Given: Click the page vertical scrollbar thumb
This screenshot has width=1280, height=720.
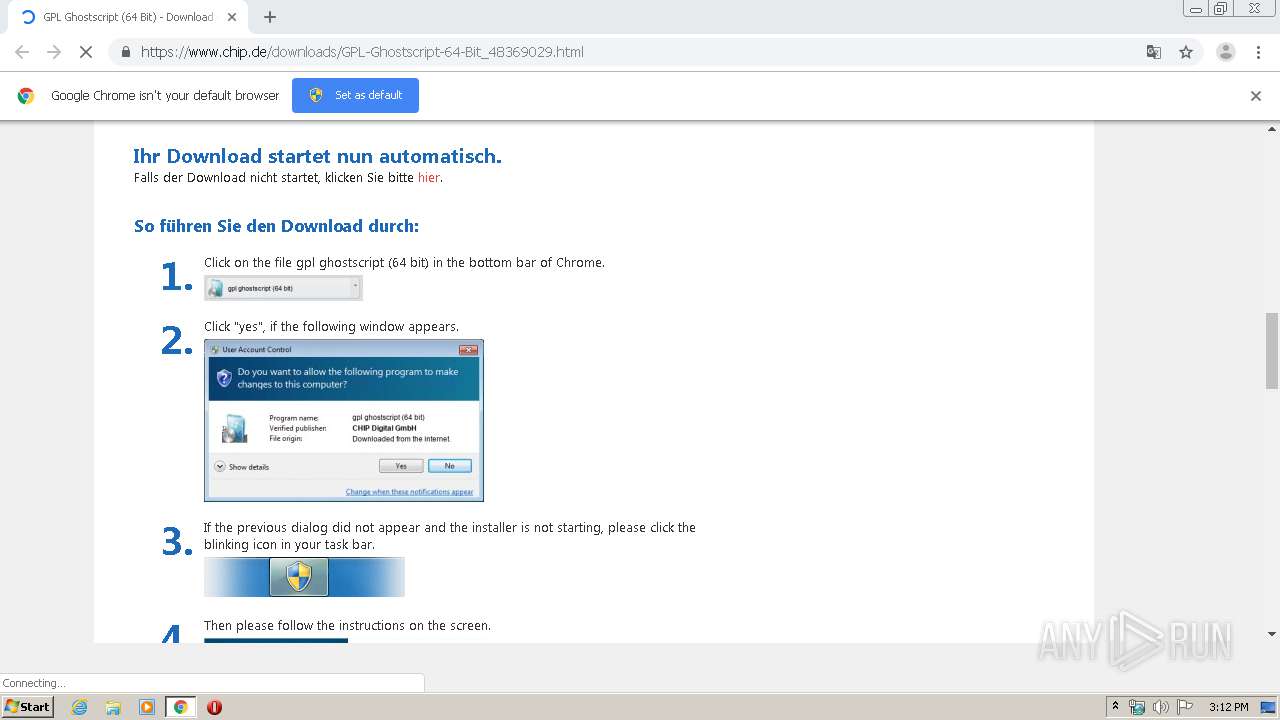Looking at the screenshot, I should point(1272,350).
